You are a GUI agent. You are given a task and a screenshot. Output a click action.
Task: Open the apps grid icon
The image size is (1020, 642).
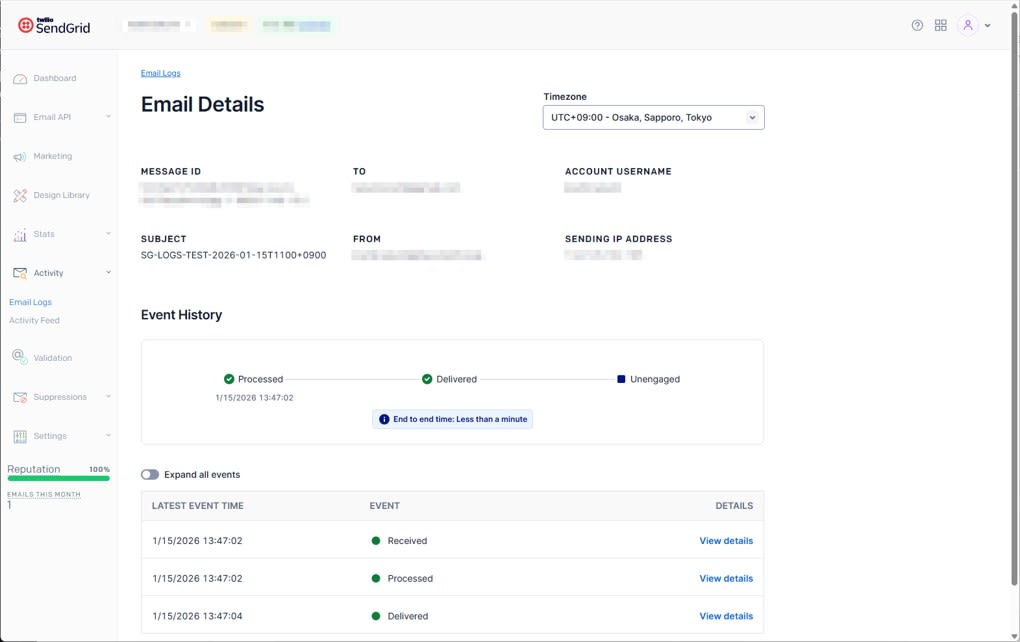pos(940,25)
